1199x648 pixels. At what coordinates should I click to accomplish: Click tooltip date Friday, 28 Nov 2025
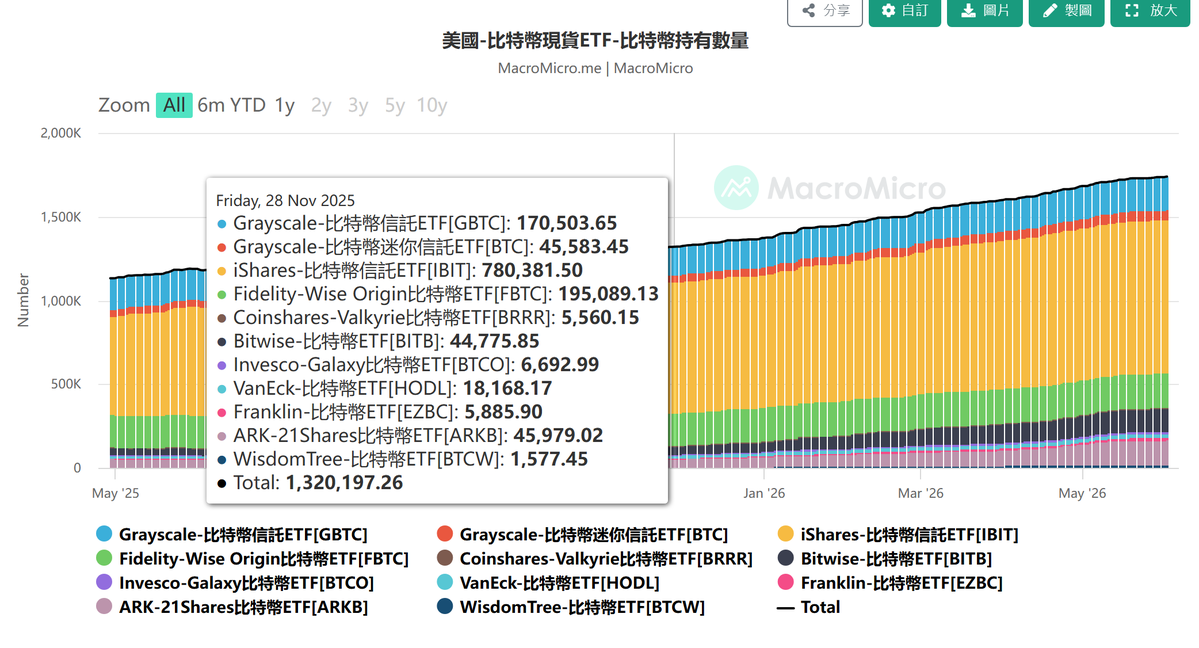click(285, 200)
